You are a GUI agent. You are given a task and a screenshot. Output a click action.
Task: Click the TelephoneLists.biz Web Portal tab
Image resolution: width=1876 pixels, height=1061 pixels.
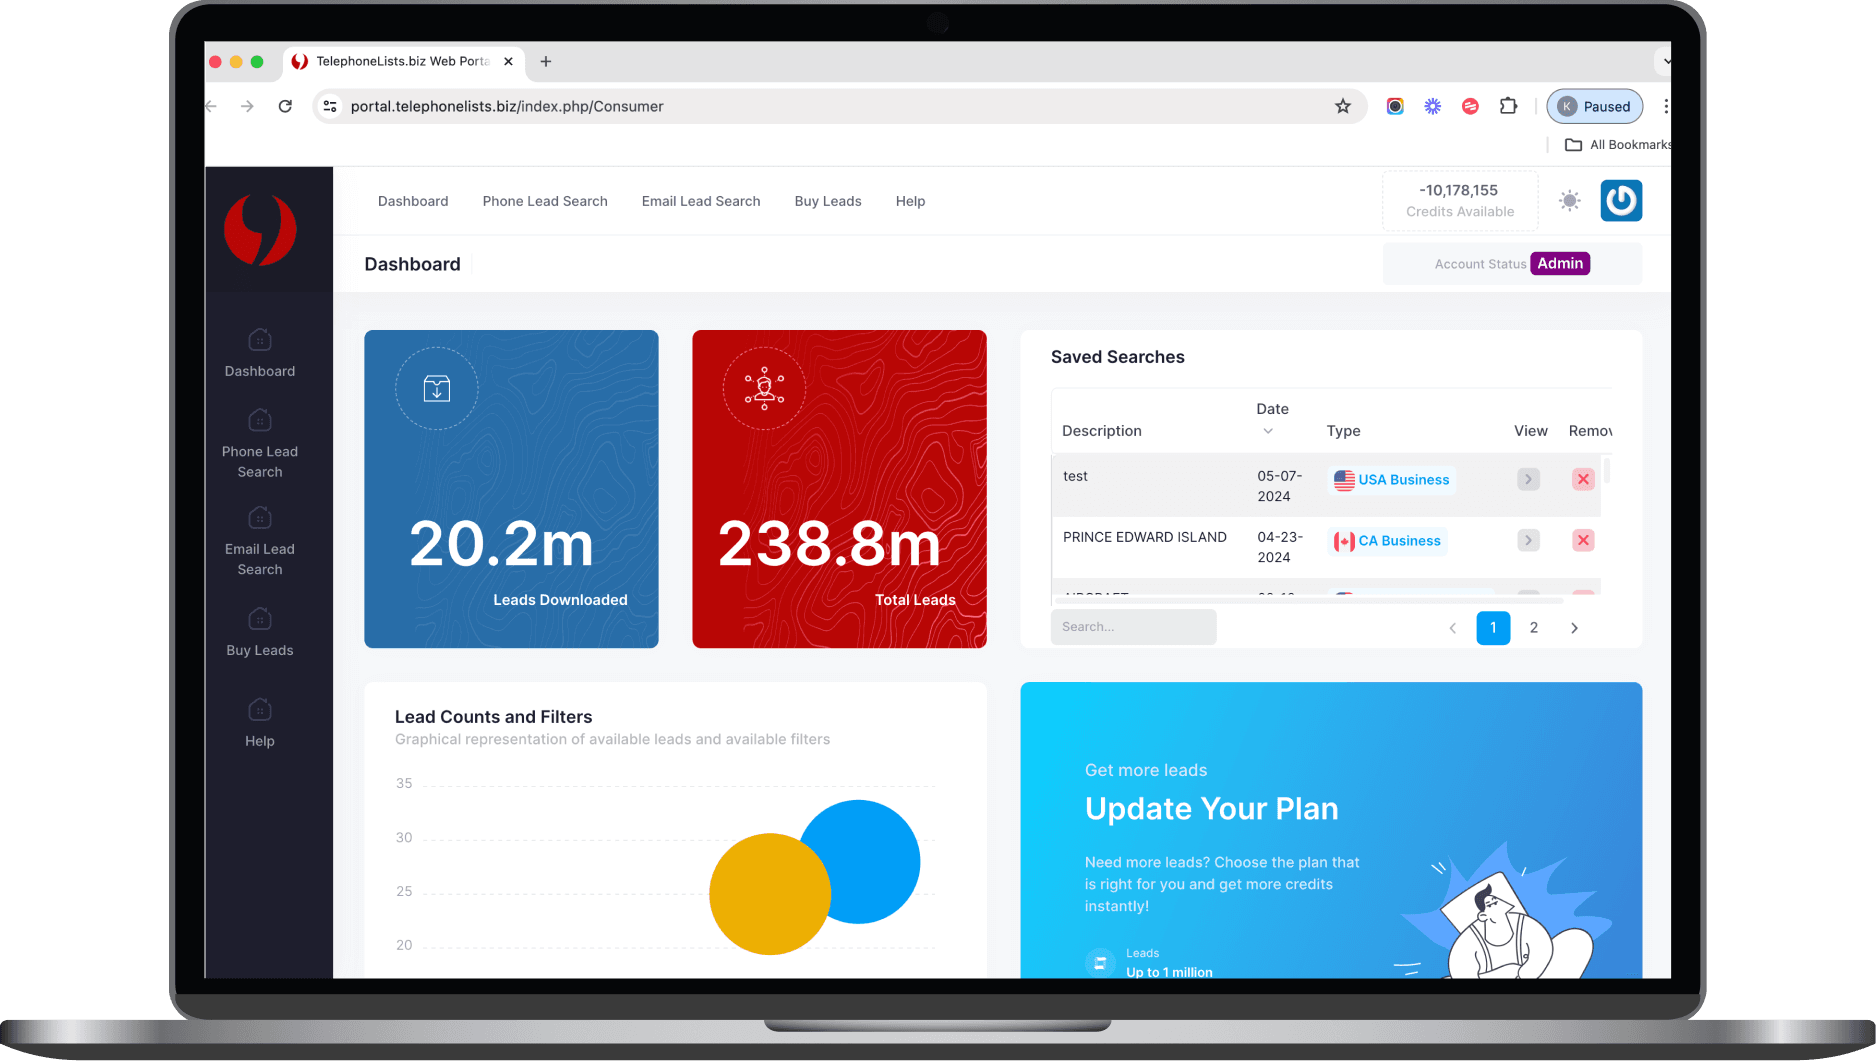tap(402, 61)
